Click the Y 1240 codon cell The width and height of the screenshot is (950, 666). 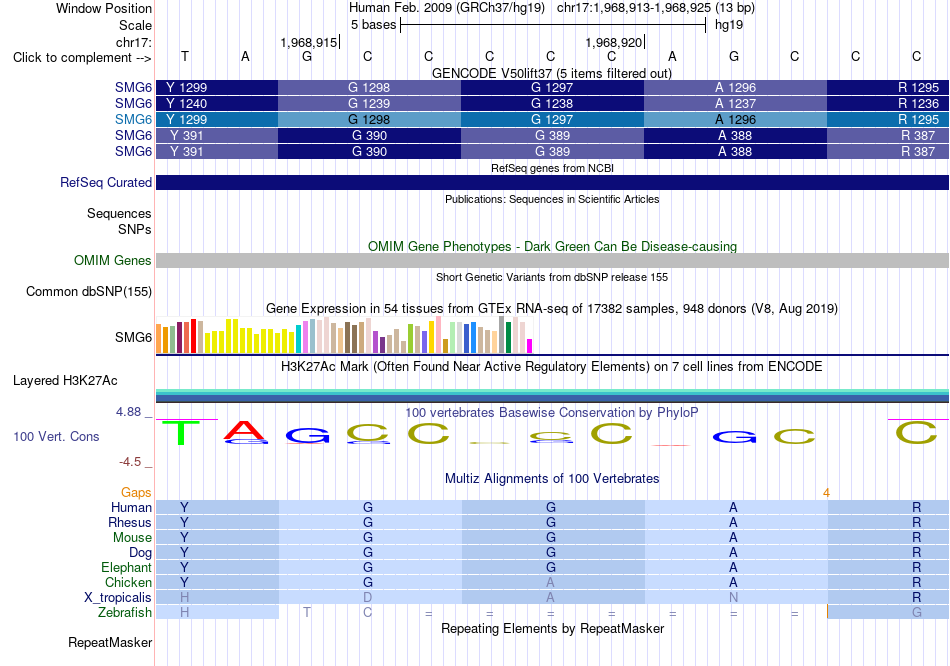[x=217, y=104]
